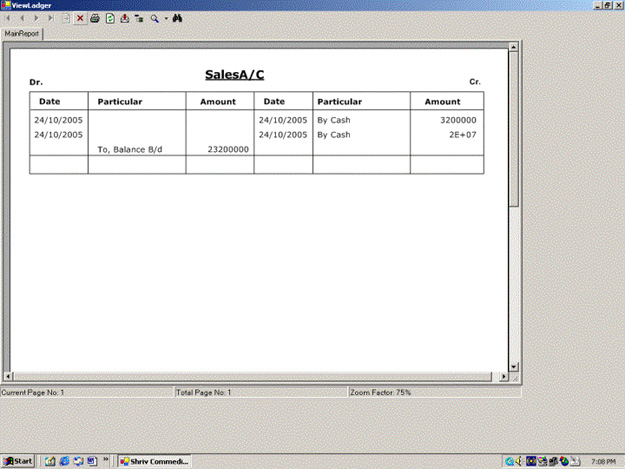Viewport: 625px width, 469px height.
Task: Click the volume speaker tray icon
Action: click(x=521, y=461)
